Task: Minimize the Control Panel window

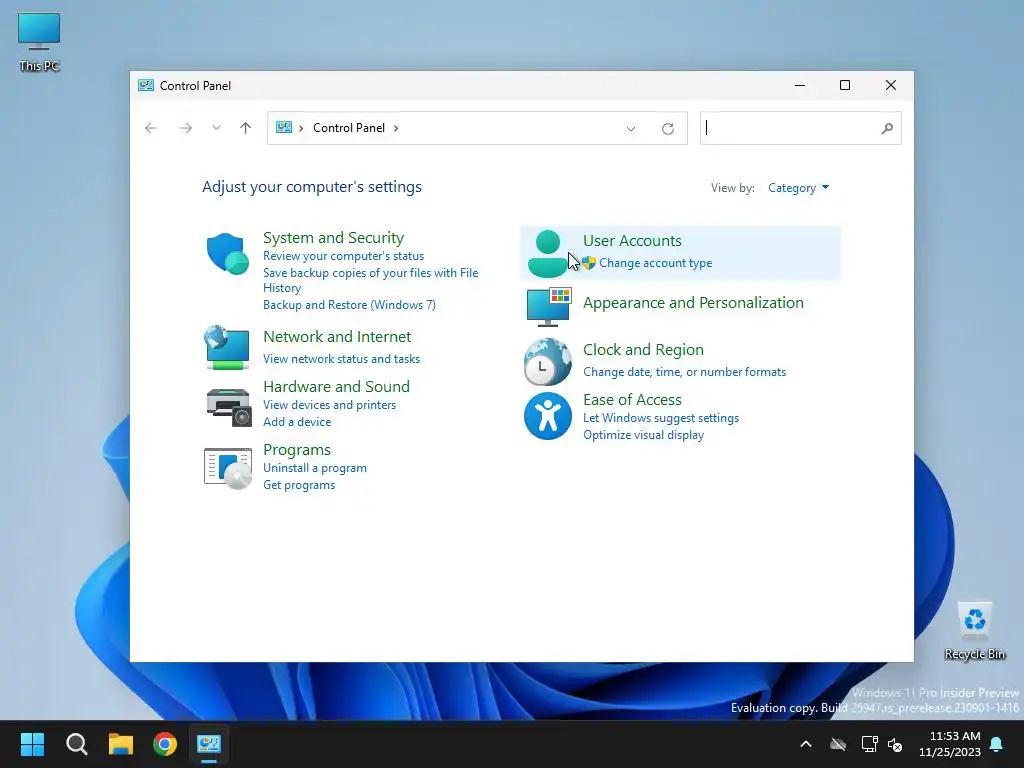Action: (800, 86)
